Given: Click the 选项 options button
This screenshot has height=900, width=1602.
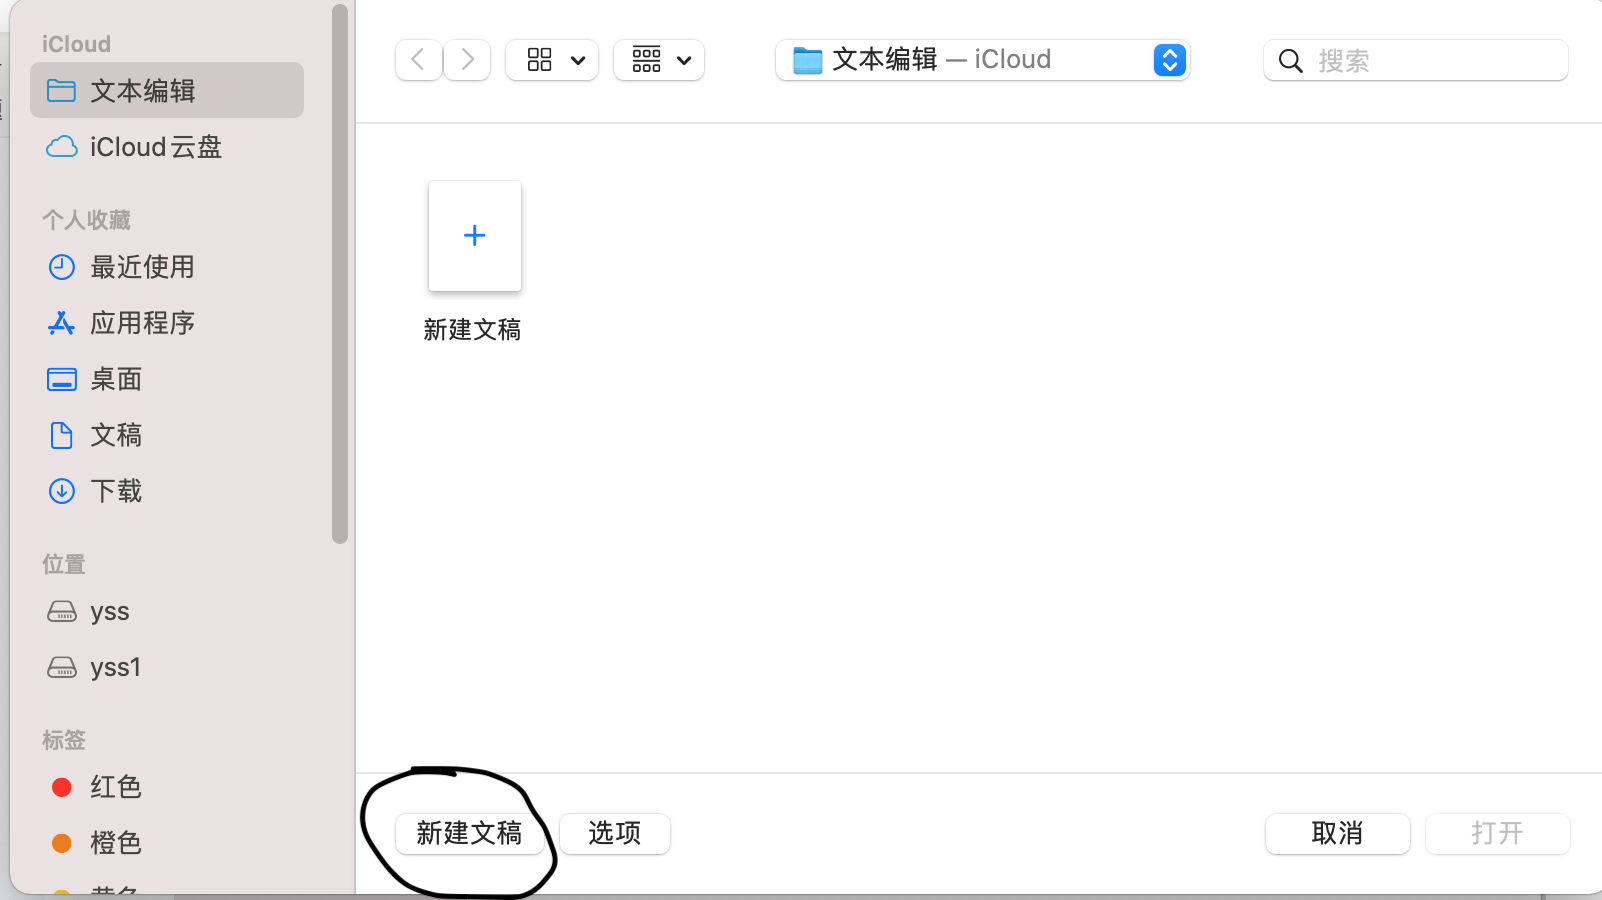Looking at the screenshot, I should [615, 833].
